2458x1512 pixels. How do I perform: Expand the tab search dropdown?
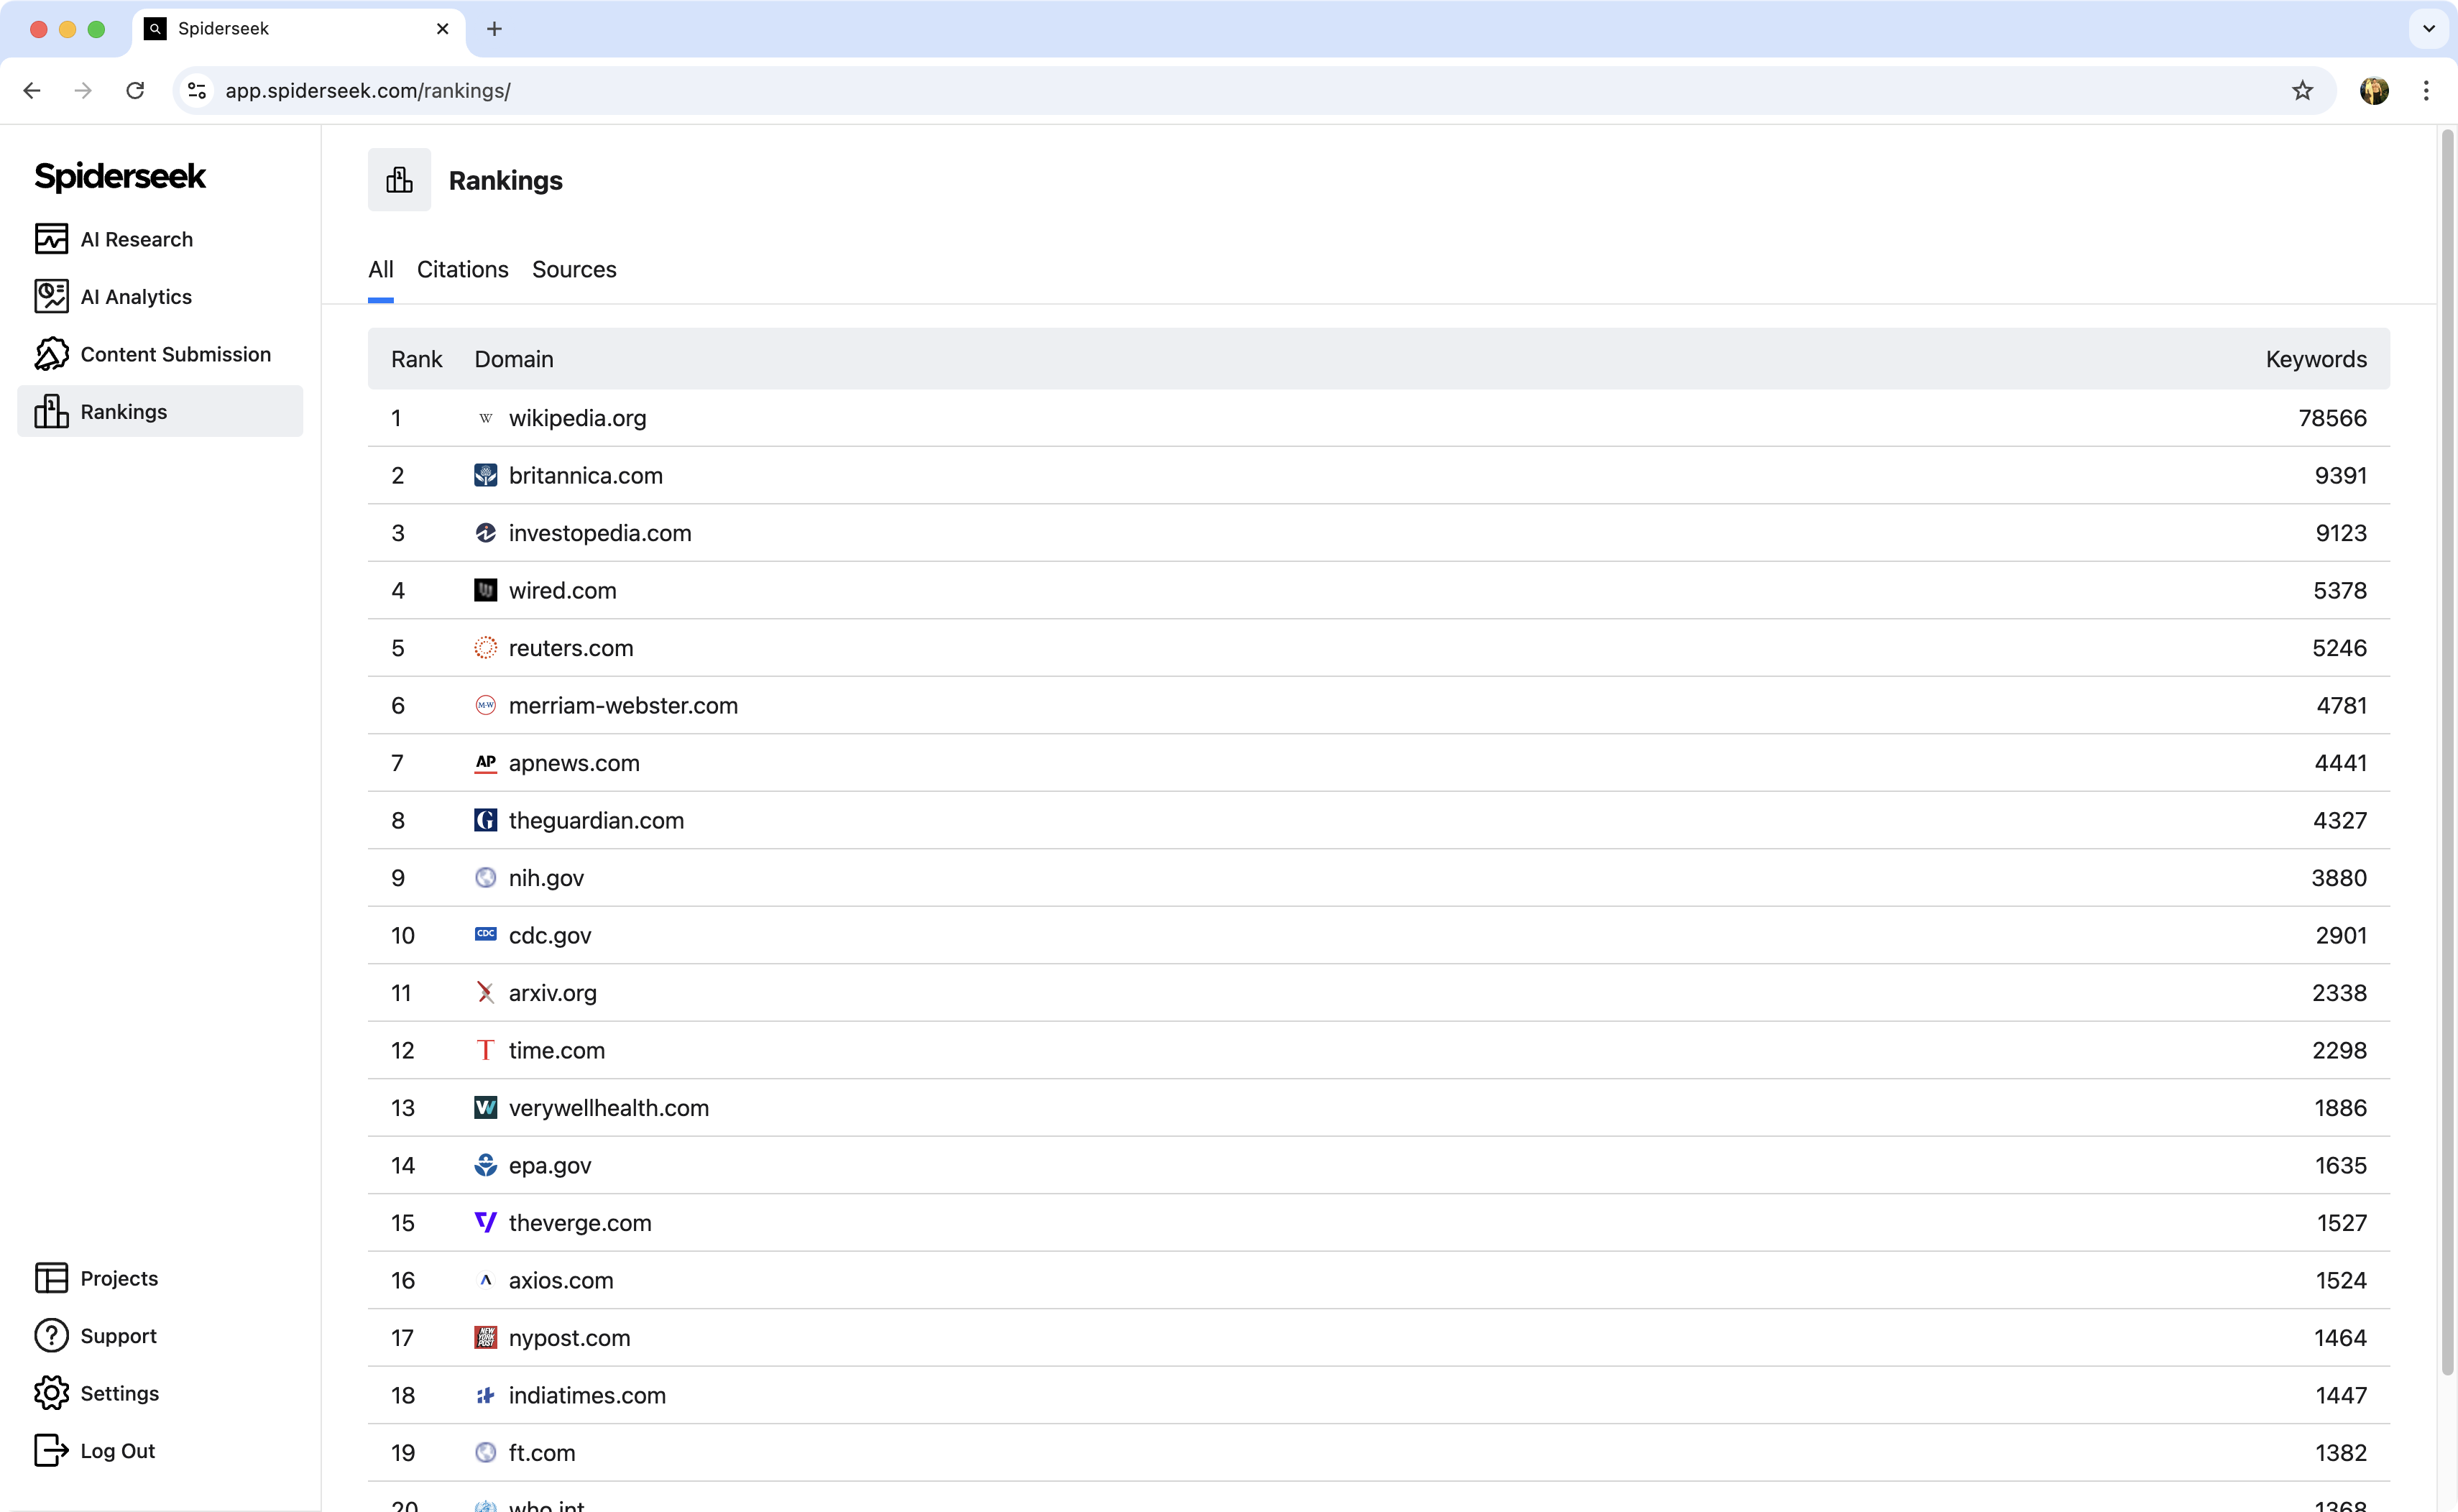2429,29
